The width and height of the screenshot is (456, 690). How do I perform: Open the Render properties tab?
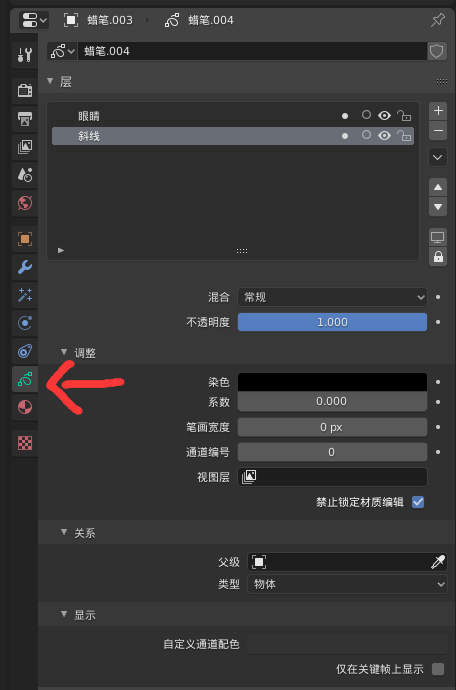tap(25, 91)
